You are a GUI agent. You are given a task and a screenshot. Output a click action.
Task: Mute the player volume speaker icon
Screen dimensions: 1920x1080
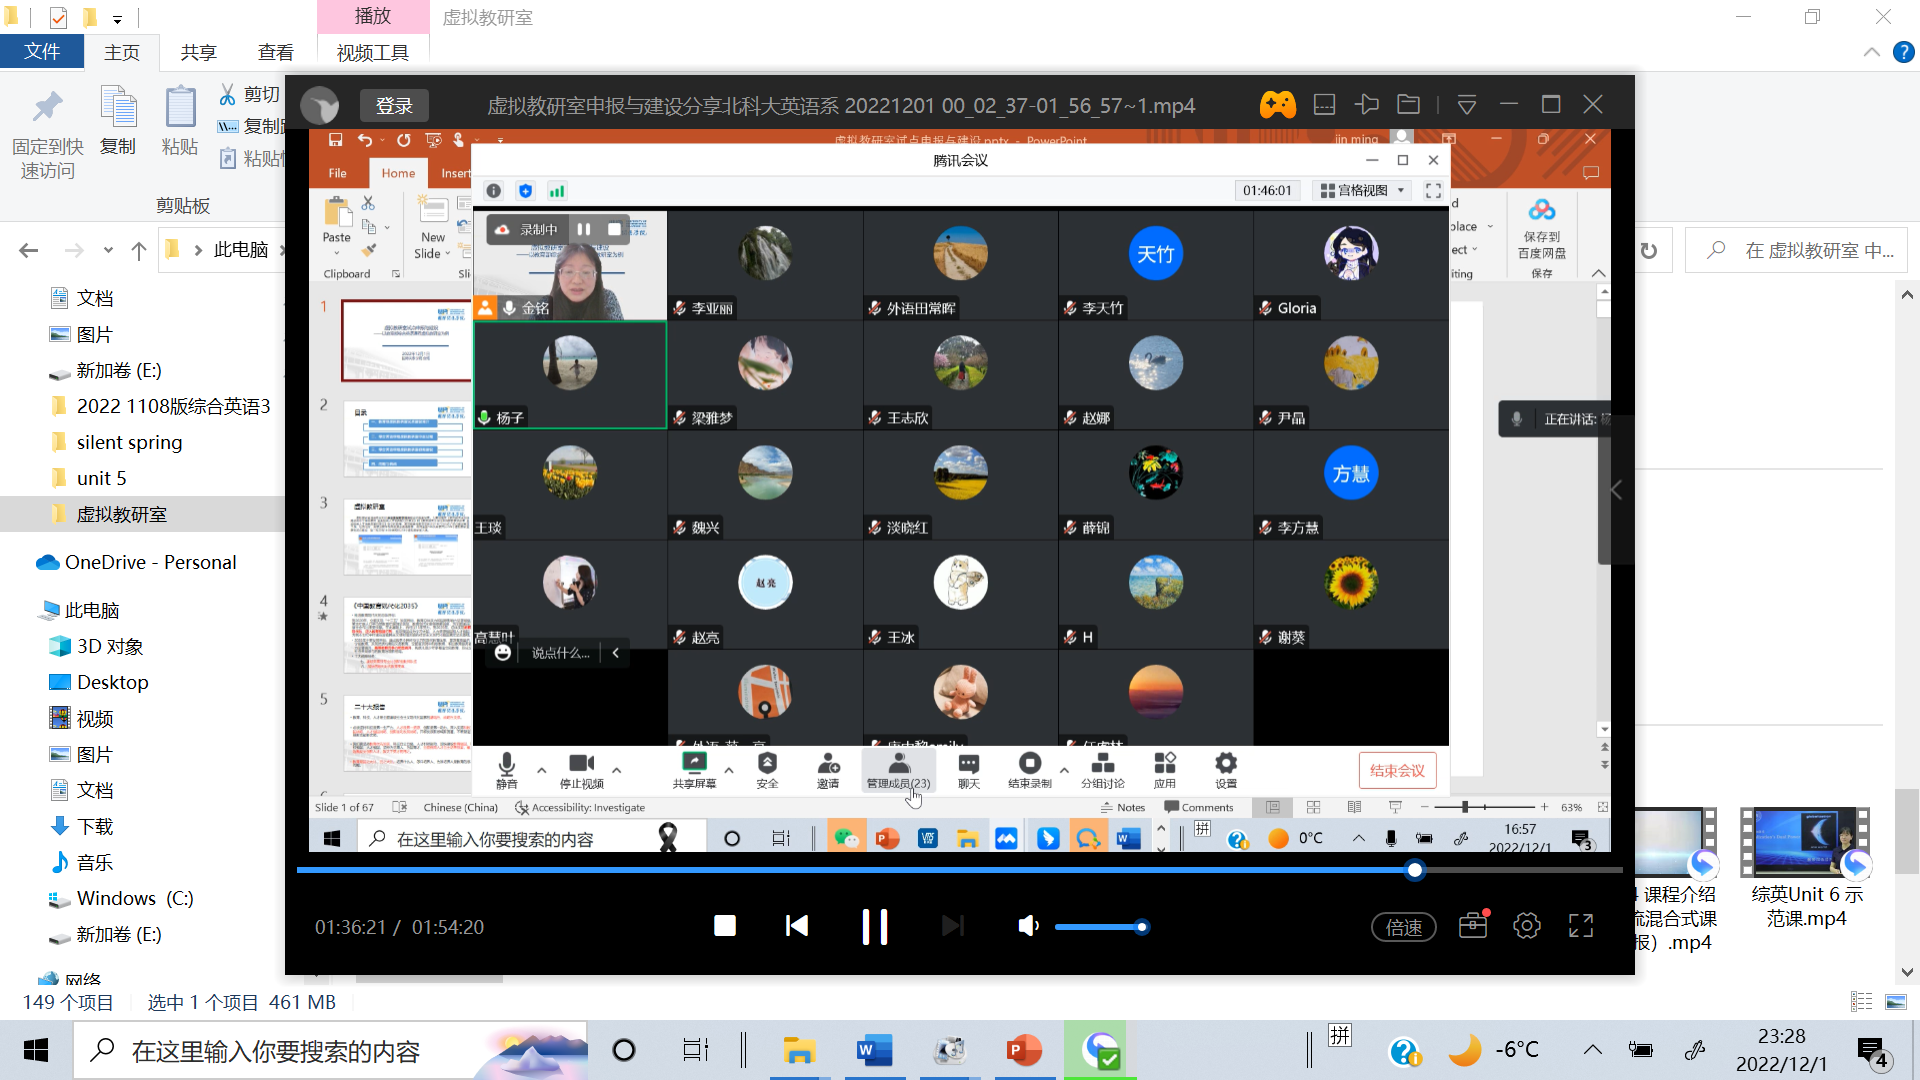(1027, 927)
